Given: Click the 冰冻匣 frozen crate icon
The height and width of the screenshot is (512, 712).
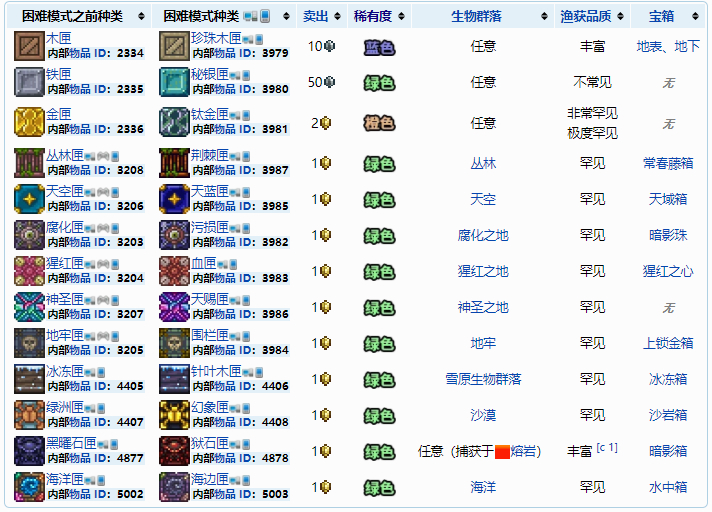Looking at the screenshot, I should (29, 379).
